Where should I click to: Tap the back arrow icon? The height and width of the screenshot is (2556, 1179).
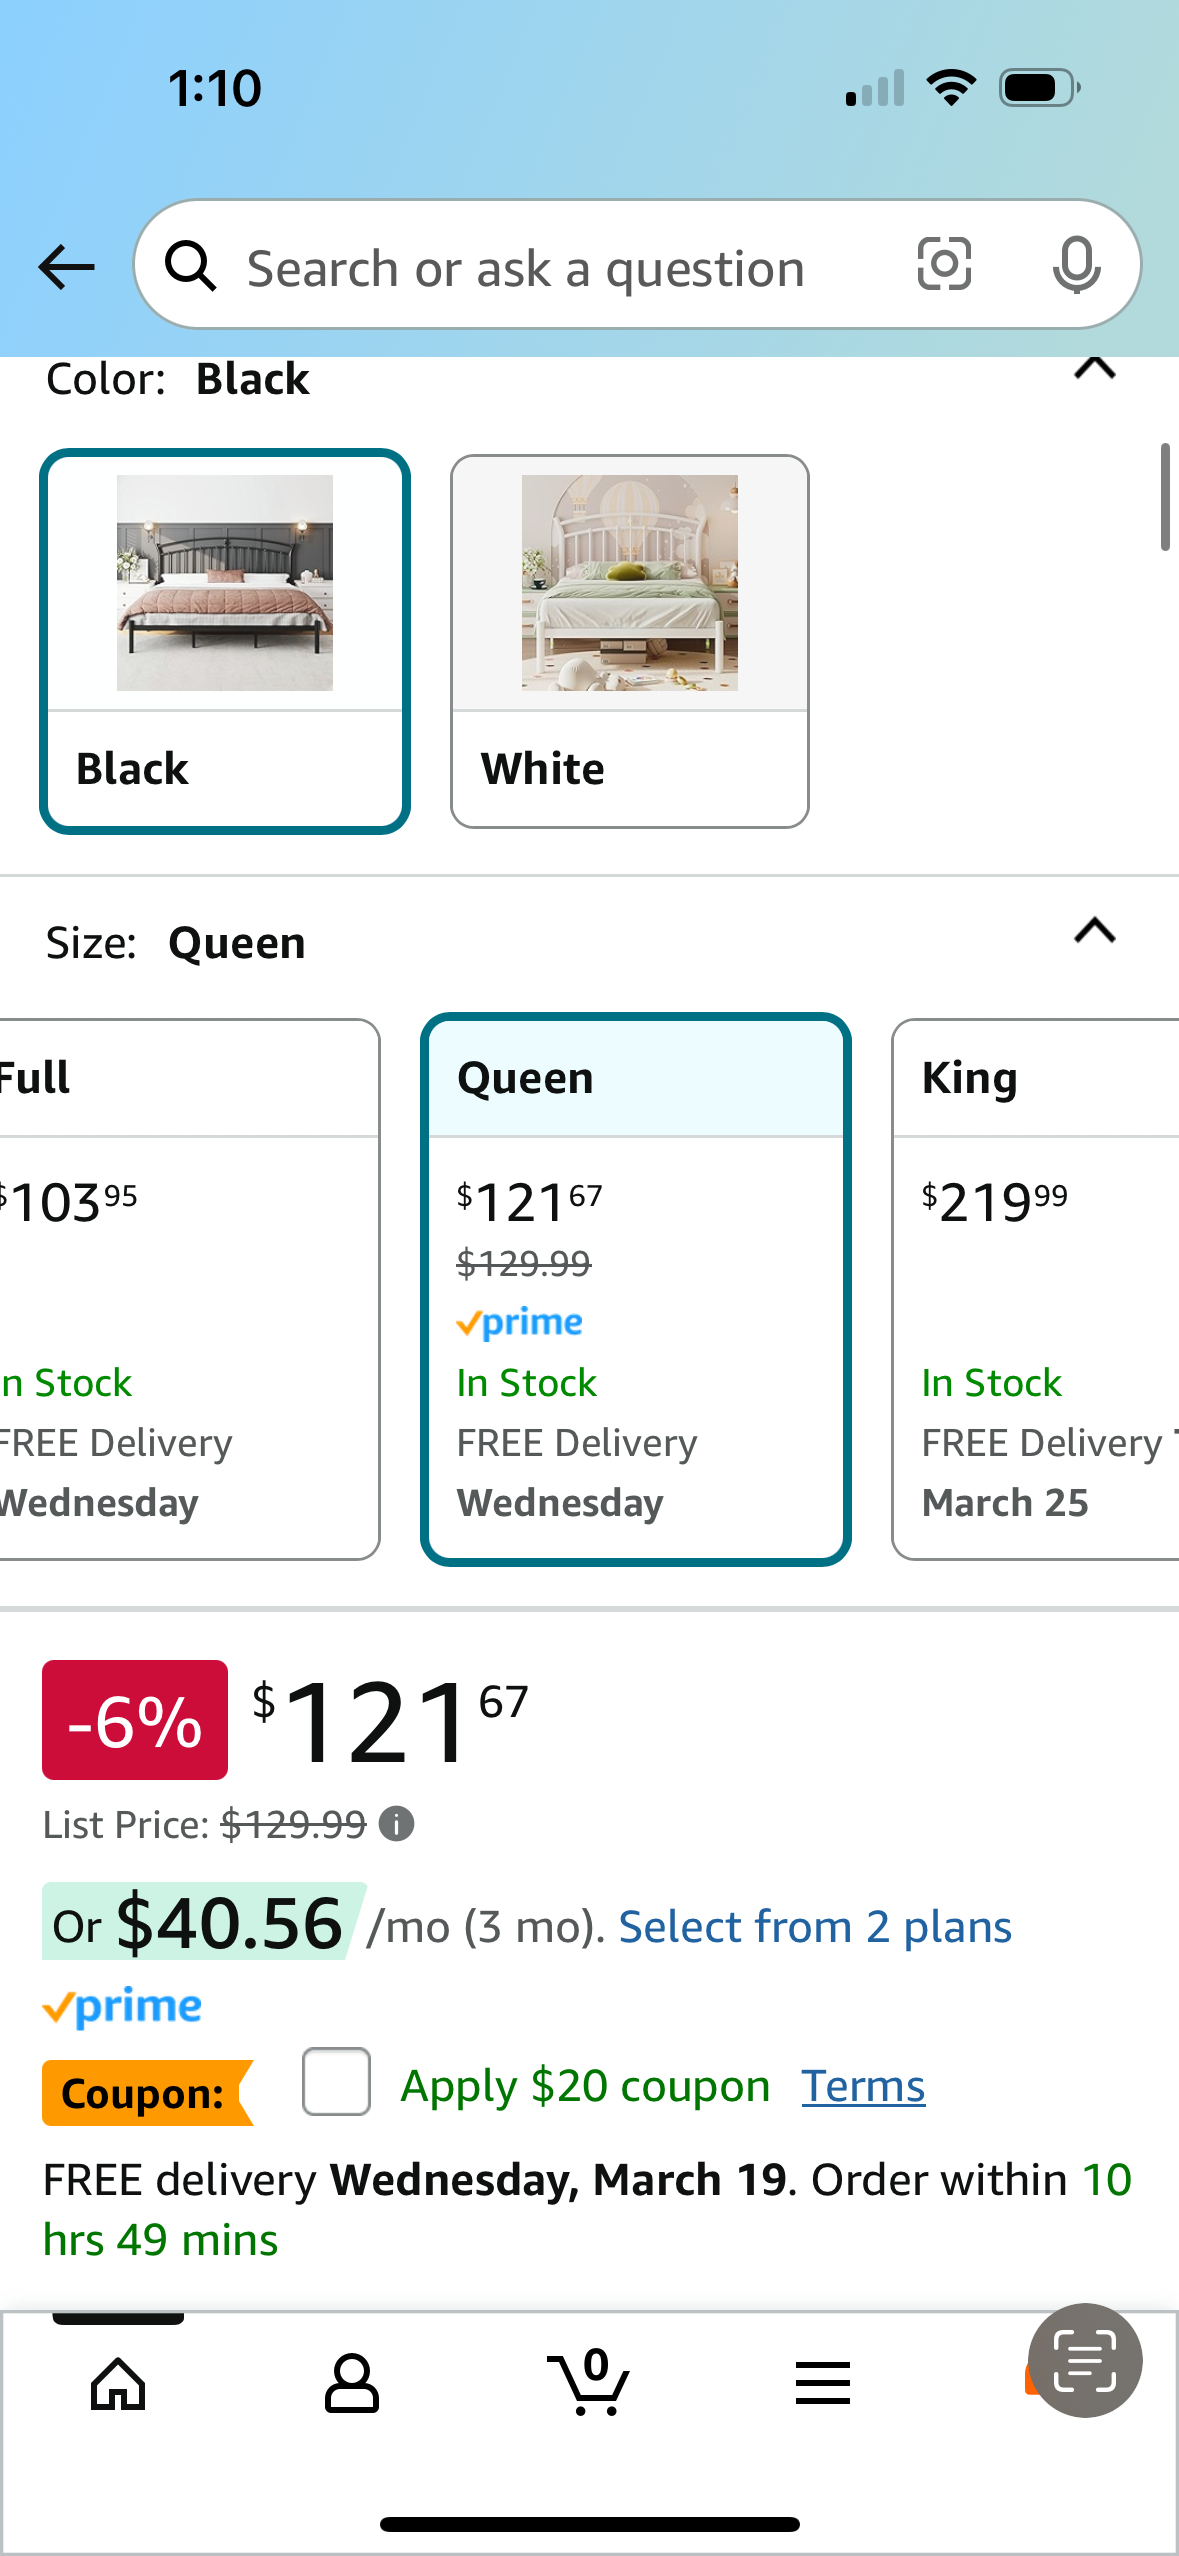pyautogui.click(x=66, y=267)
